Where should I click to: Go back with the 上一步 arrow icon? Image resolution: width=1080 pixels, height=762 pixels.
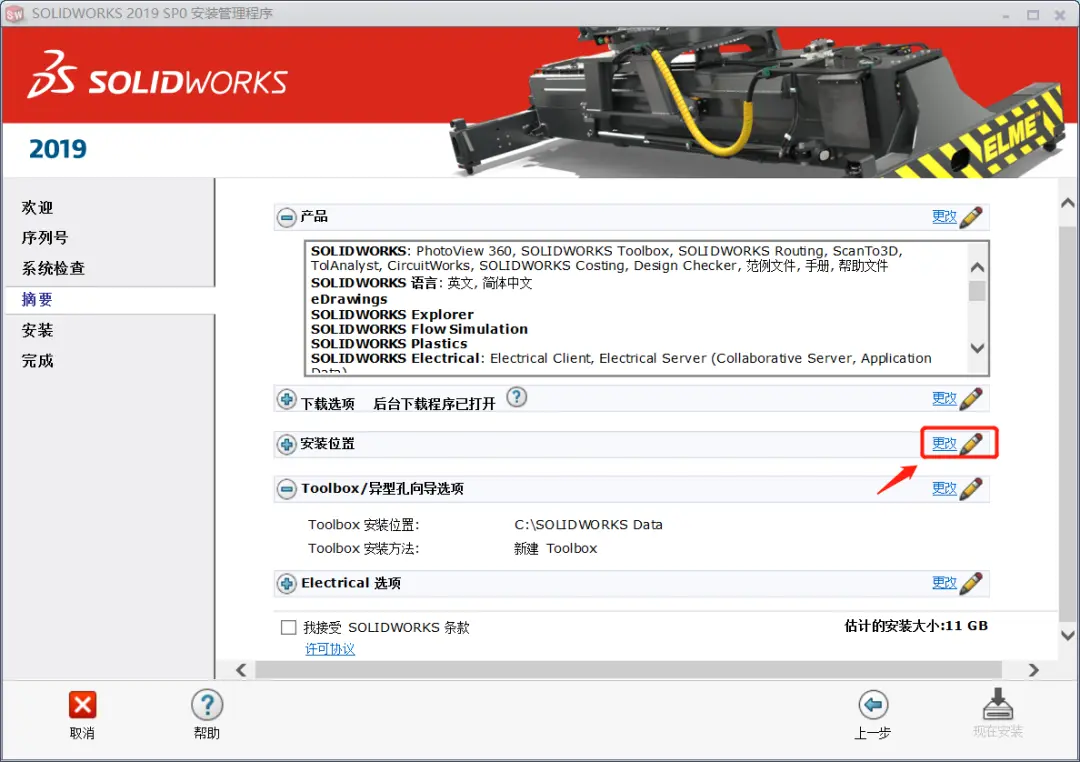coord(873,705)
